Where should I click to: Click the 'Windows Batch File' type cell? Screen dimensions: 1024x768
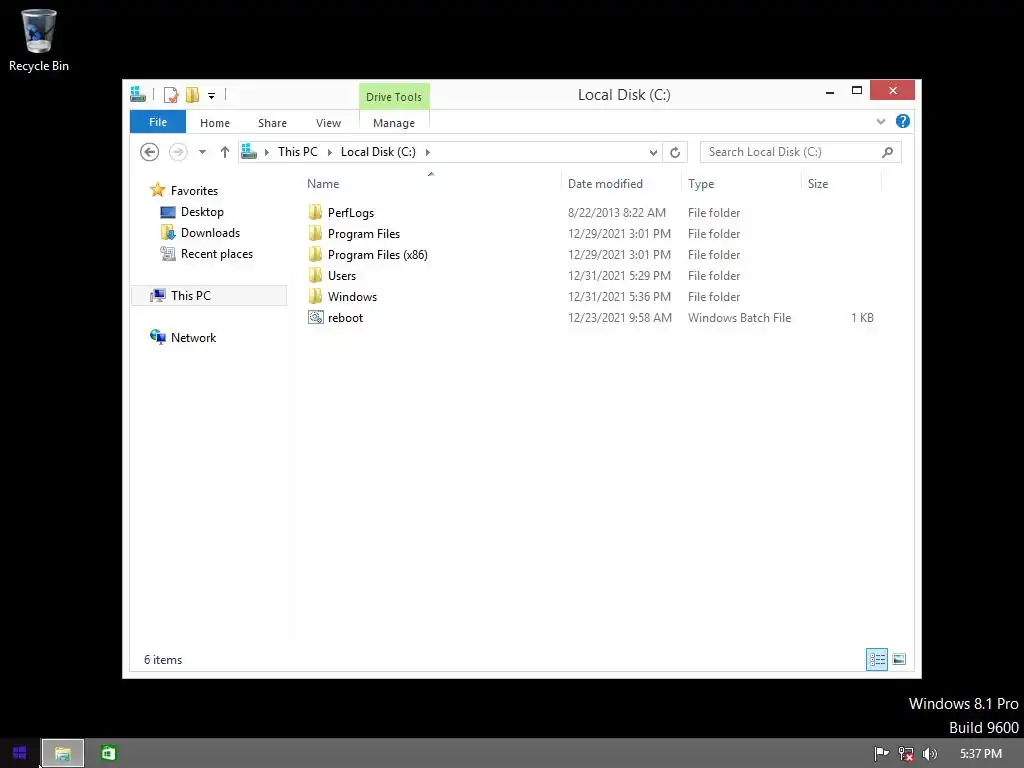pos(739,318)
